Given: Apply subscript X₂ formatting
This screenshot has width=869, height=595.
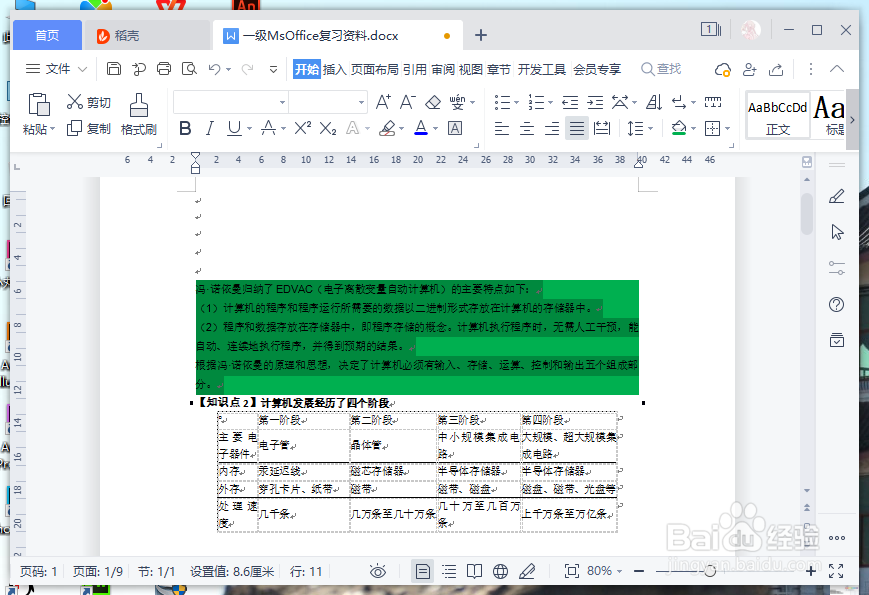Looking at the screenshot, I should [x=328, y=129].
